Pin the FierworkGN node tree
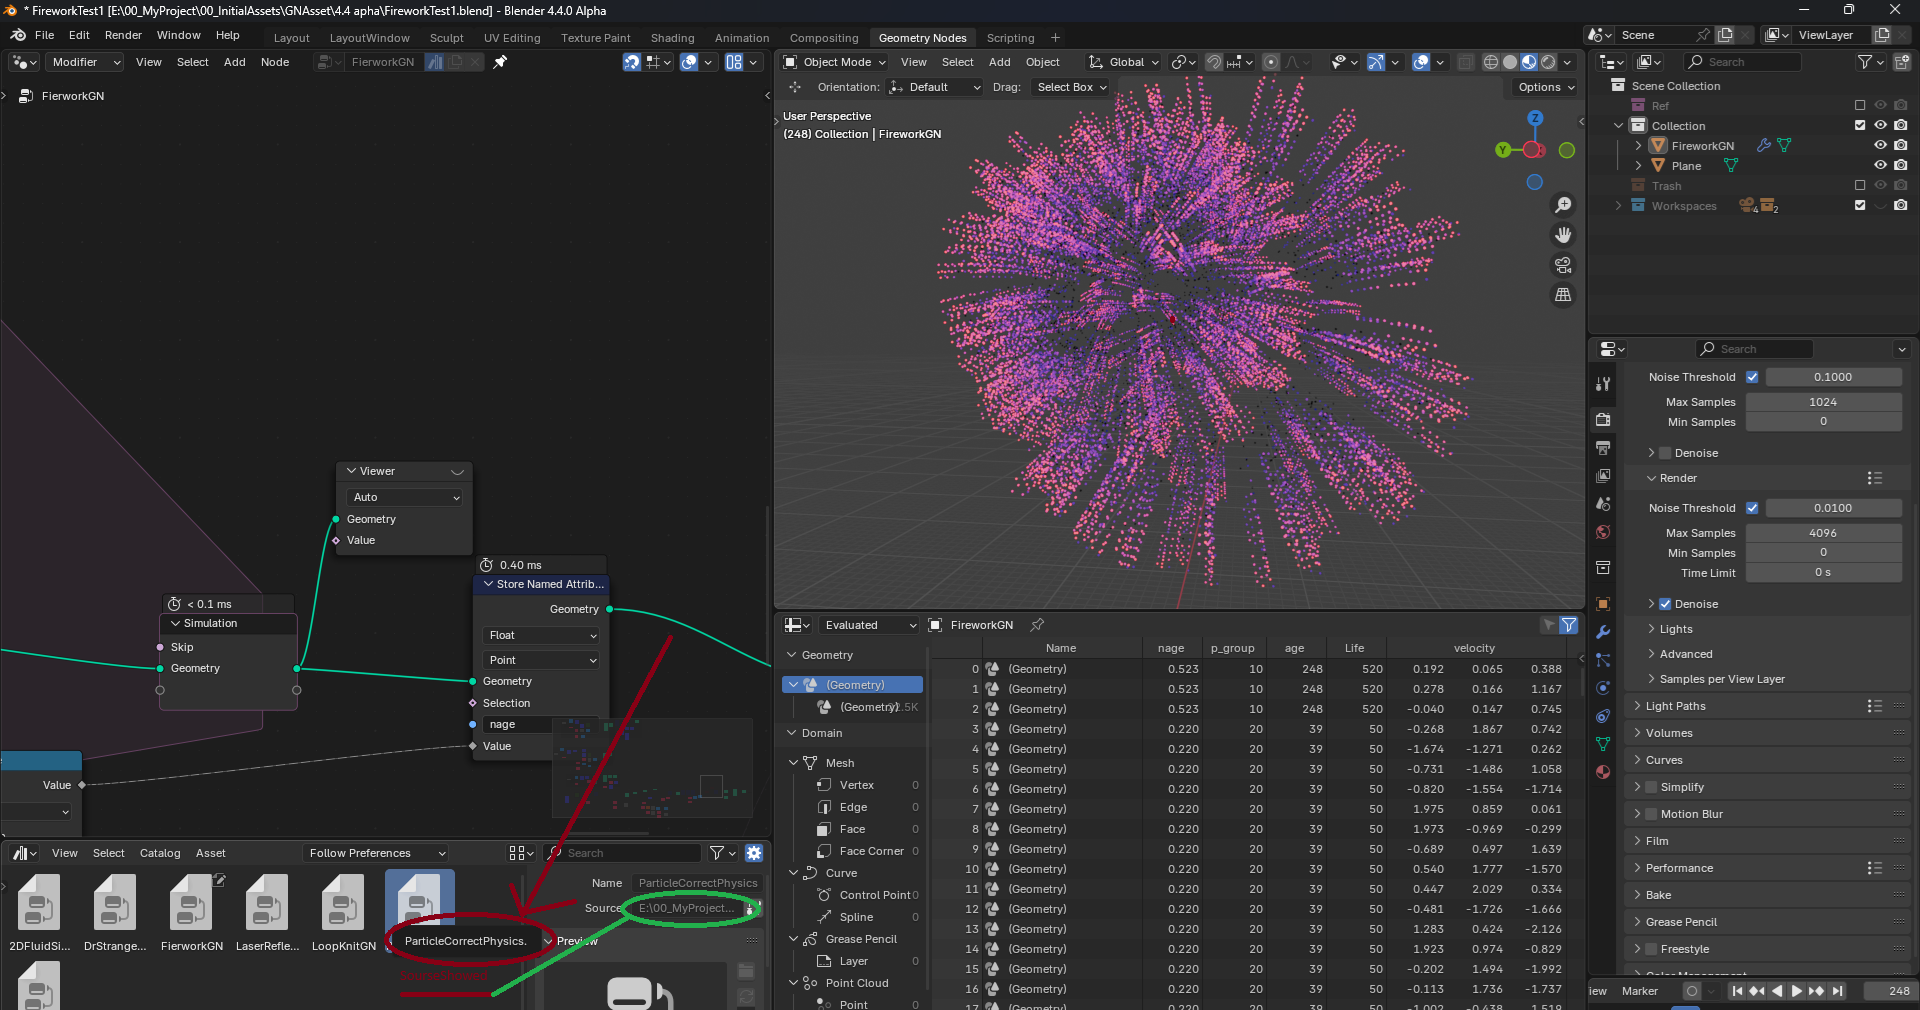 (x=500, y=62)
